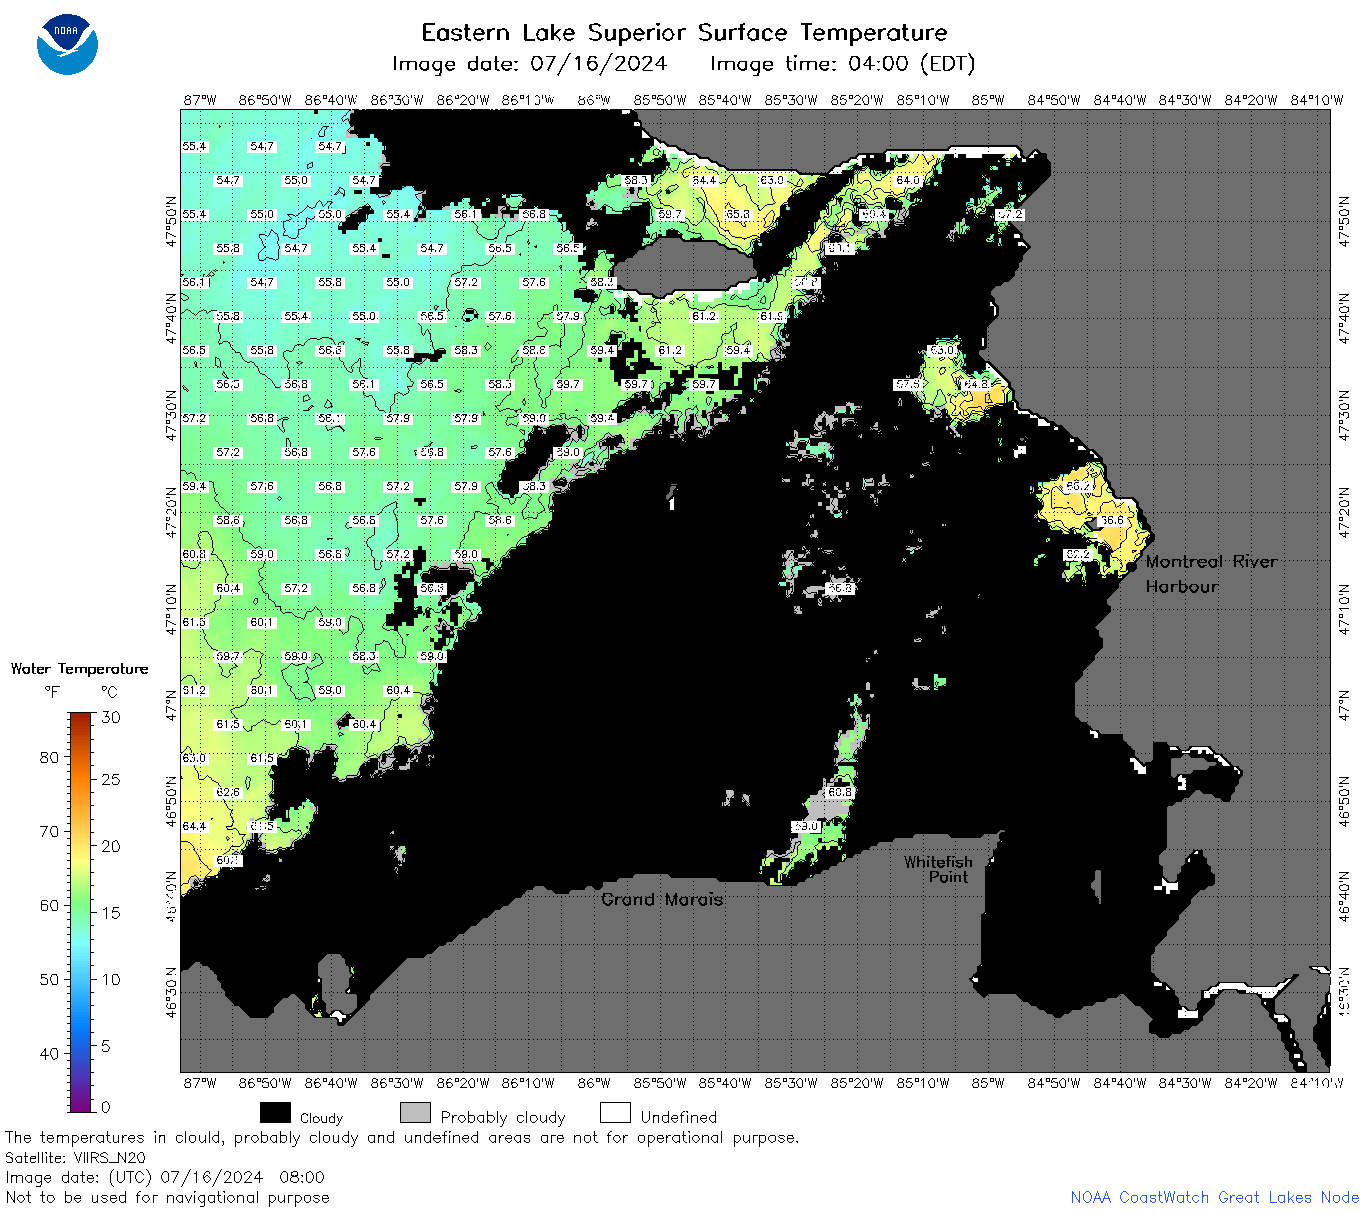Click the 25 °C scale tick label
1370x1213 pixels.
111,780
